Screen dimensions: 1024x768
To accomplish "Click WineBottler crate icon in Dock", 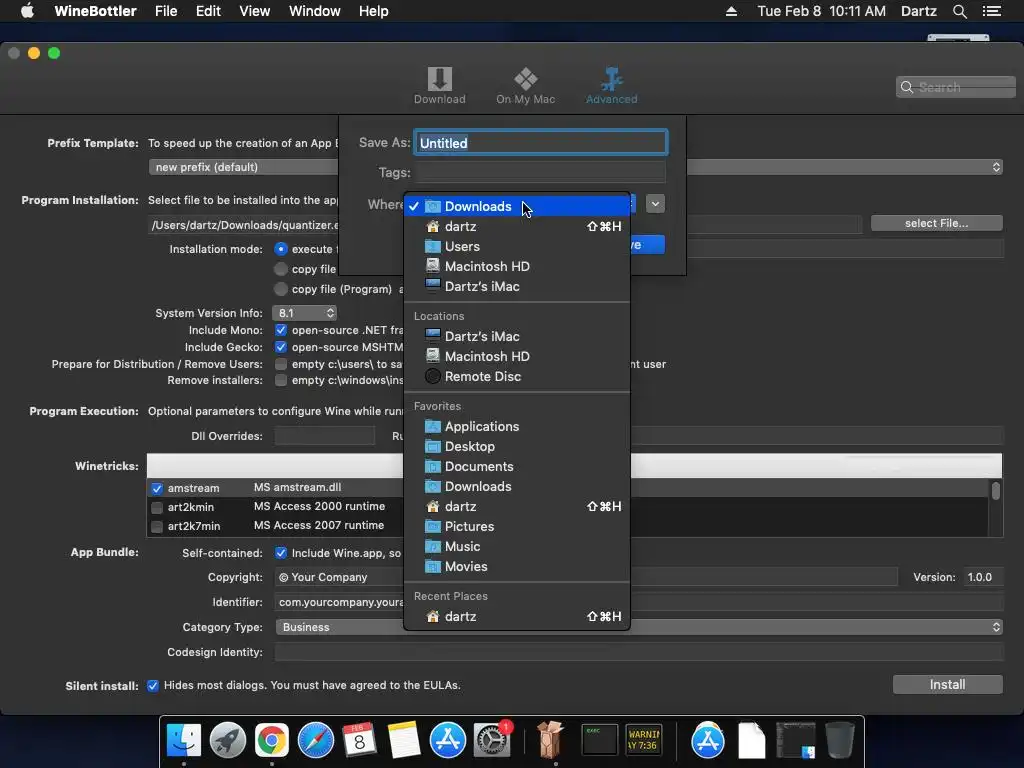I will (x=550, y=741).
